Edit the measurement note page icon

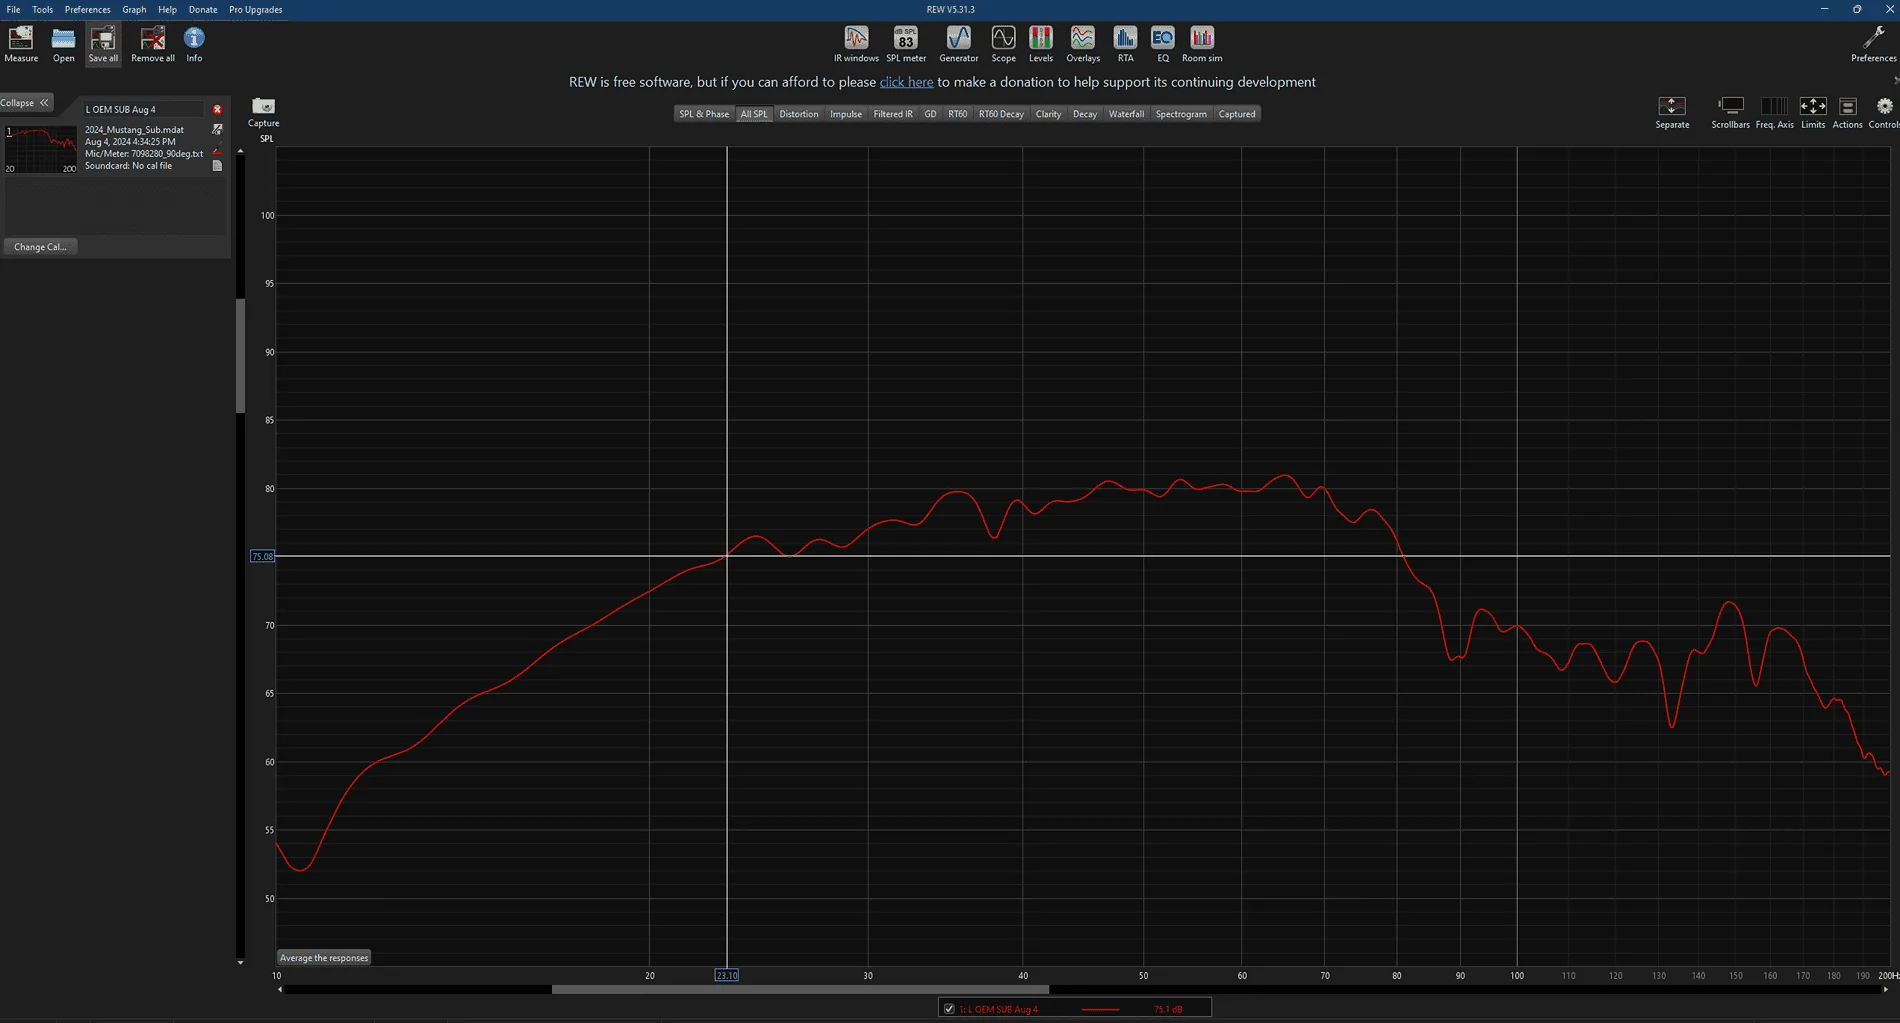(217, 166)
